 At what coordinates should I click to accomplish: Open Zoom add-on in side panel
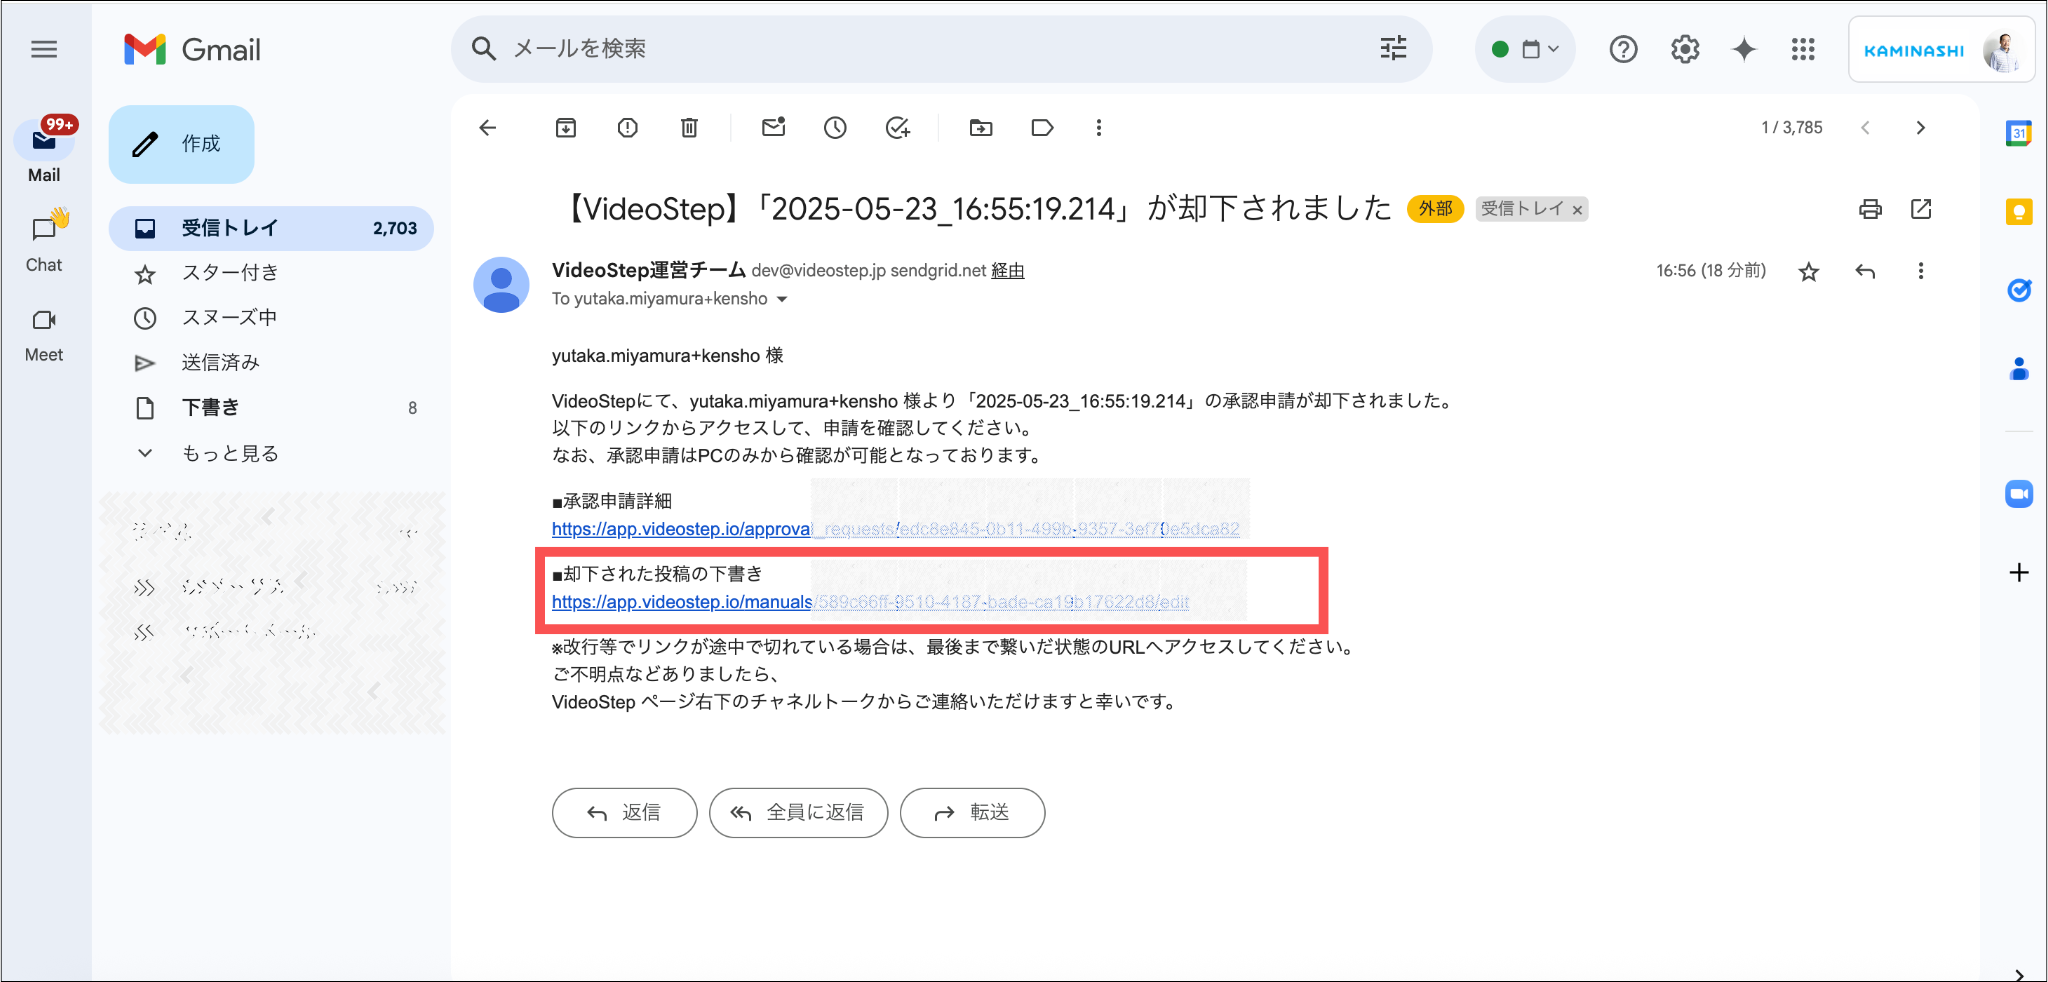click(x=2019, y=494)
